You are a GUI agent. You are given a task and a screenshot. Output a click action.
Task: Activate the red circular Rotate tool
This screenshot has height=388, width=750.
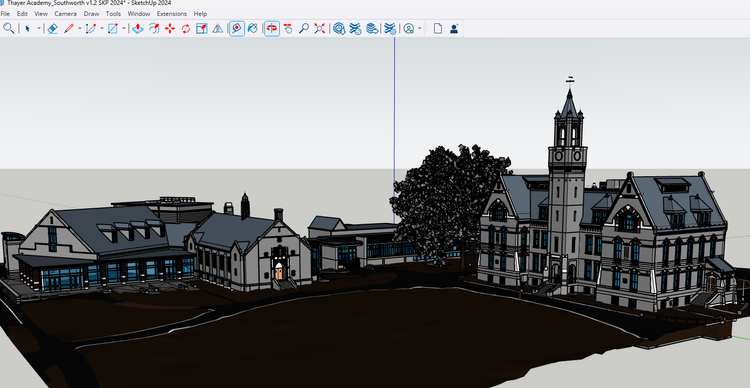186,29
